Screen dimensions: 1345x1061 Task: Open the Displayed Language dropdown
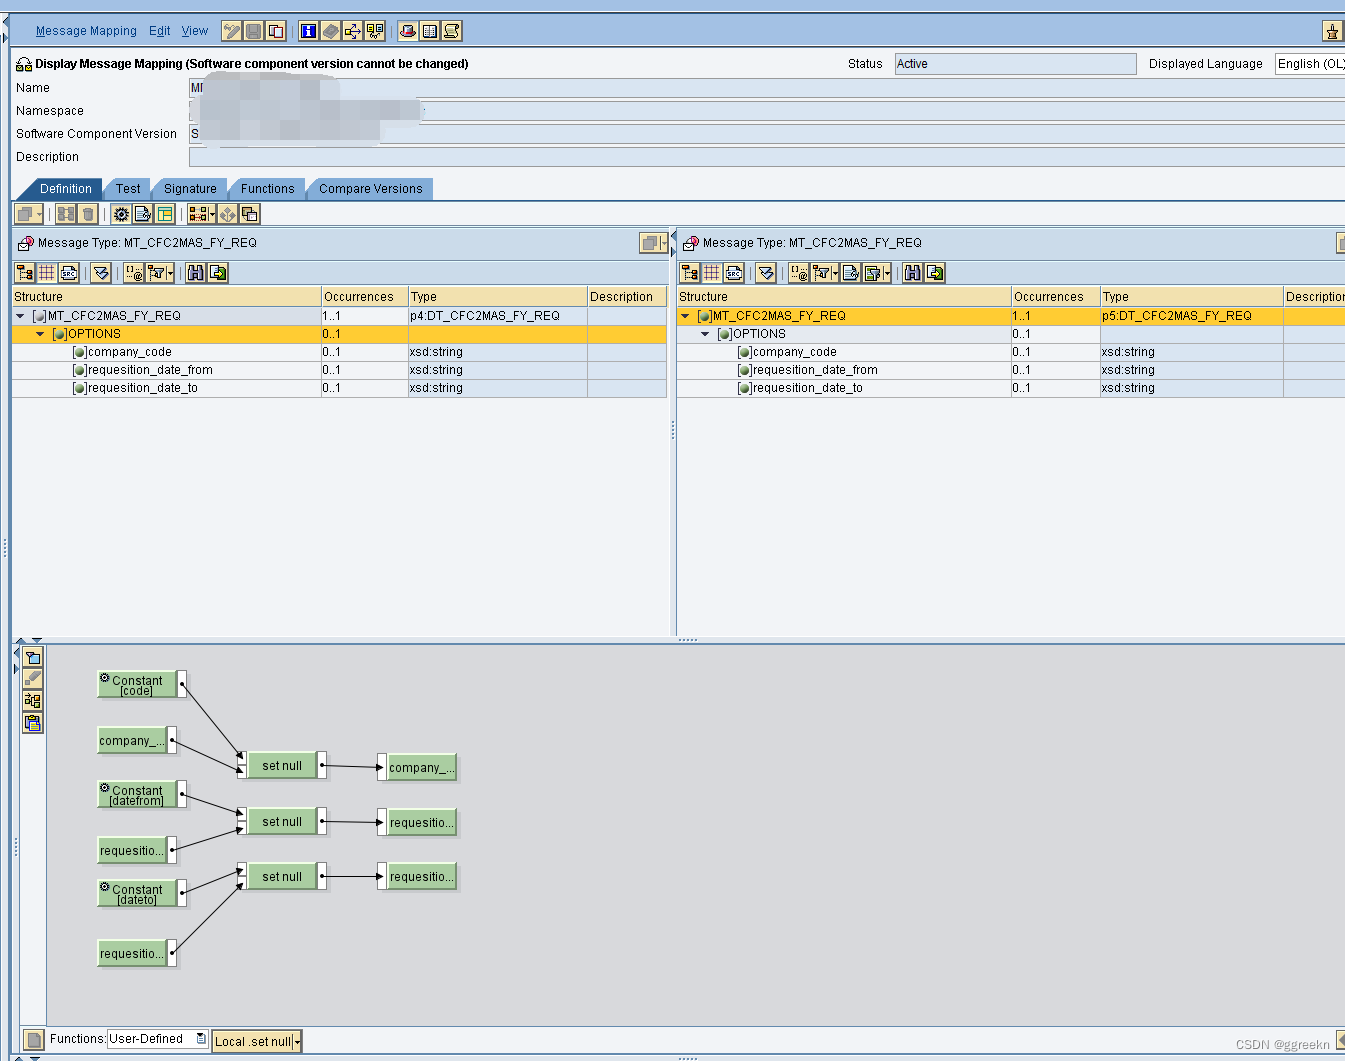point(1310,64)
